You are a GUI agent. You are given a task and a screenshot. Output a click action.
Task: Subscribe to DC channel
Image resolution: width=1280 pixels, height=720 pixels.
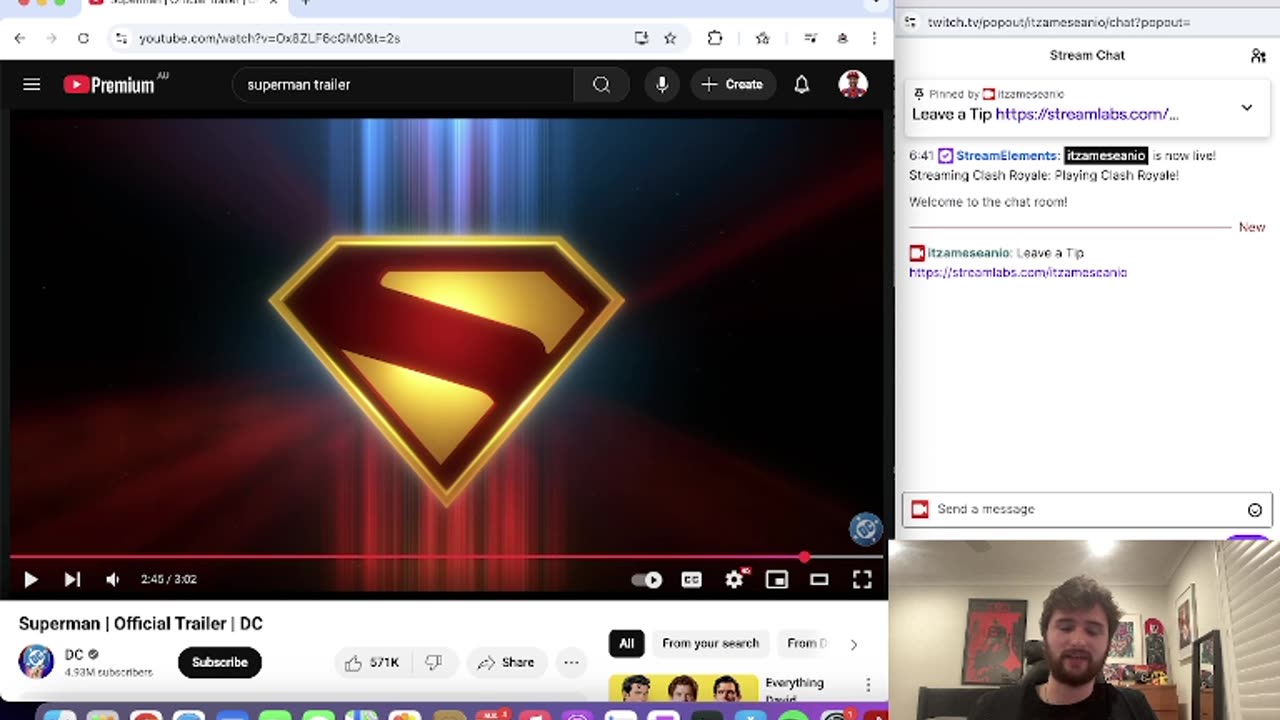pos(219,662)
